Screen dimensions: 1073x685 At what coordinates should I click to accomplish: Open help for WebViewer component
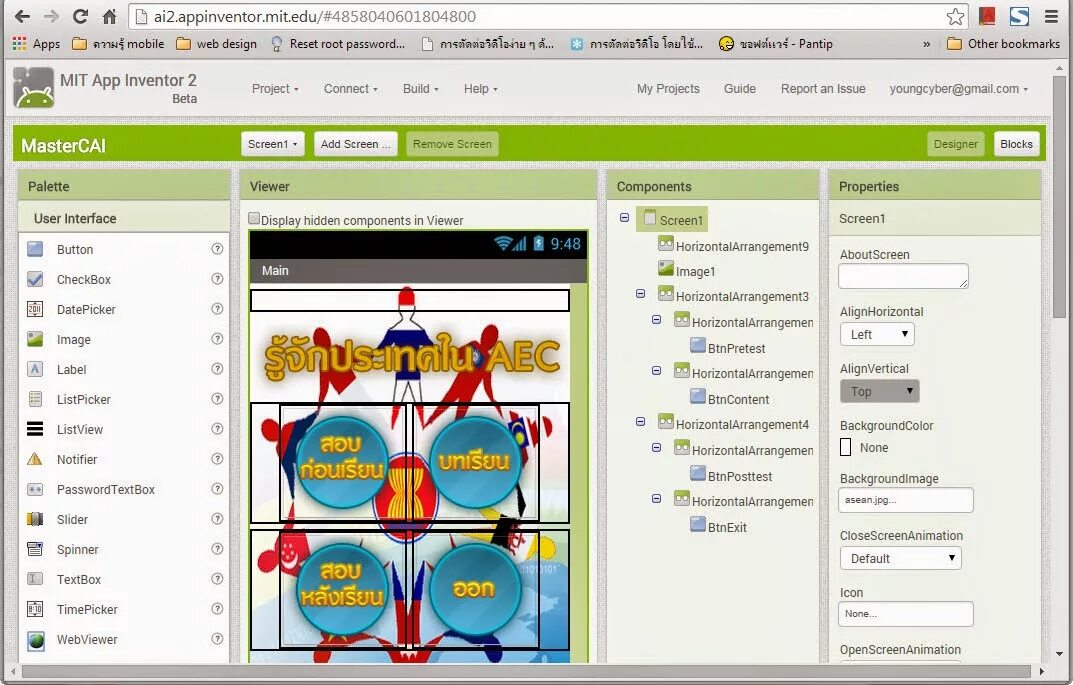217,638
